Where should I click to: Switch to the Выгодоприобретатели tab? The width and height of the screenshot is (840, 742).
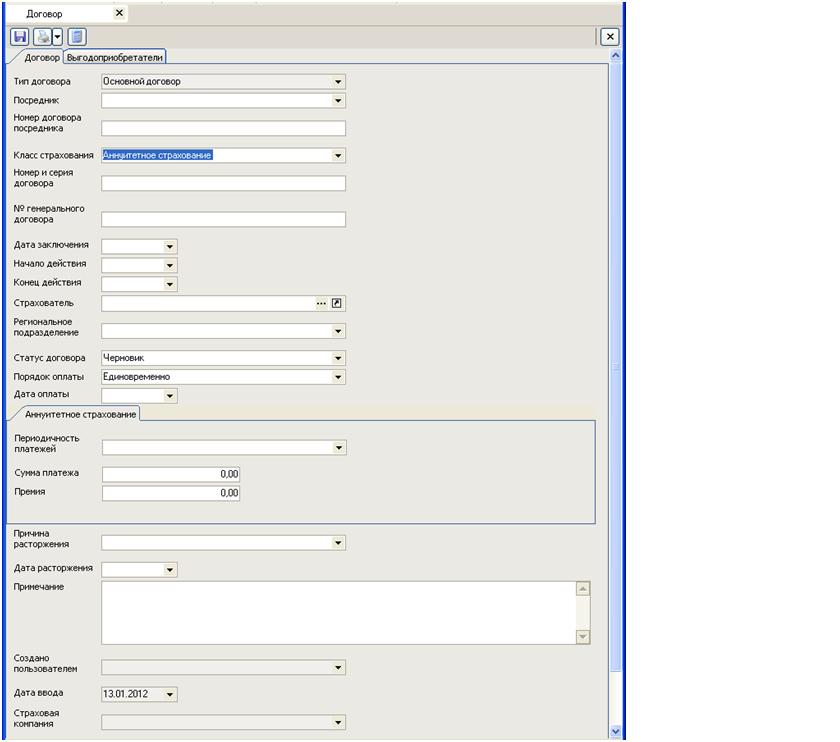coord(115,58)
